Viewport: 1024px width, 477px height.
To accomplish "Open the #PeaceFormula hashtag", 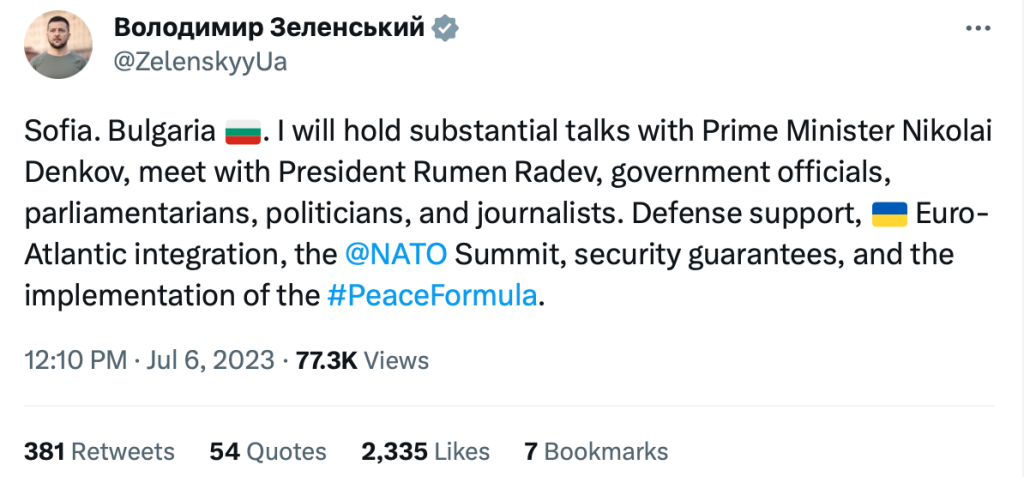I will [x=432, y=296].
